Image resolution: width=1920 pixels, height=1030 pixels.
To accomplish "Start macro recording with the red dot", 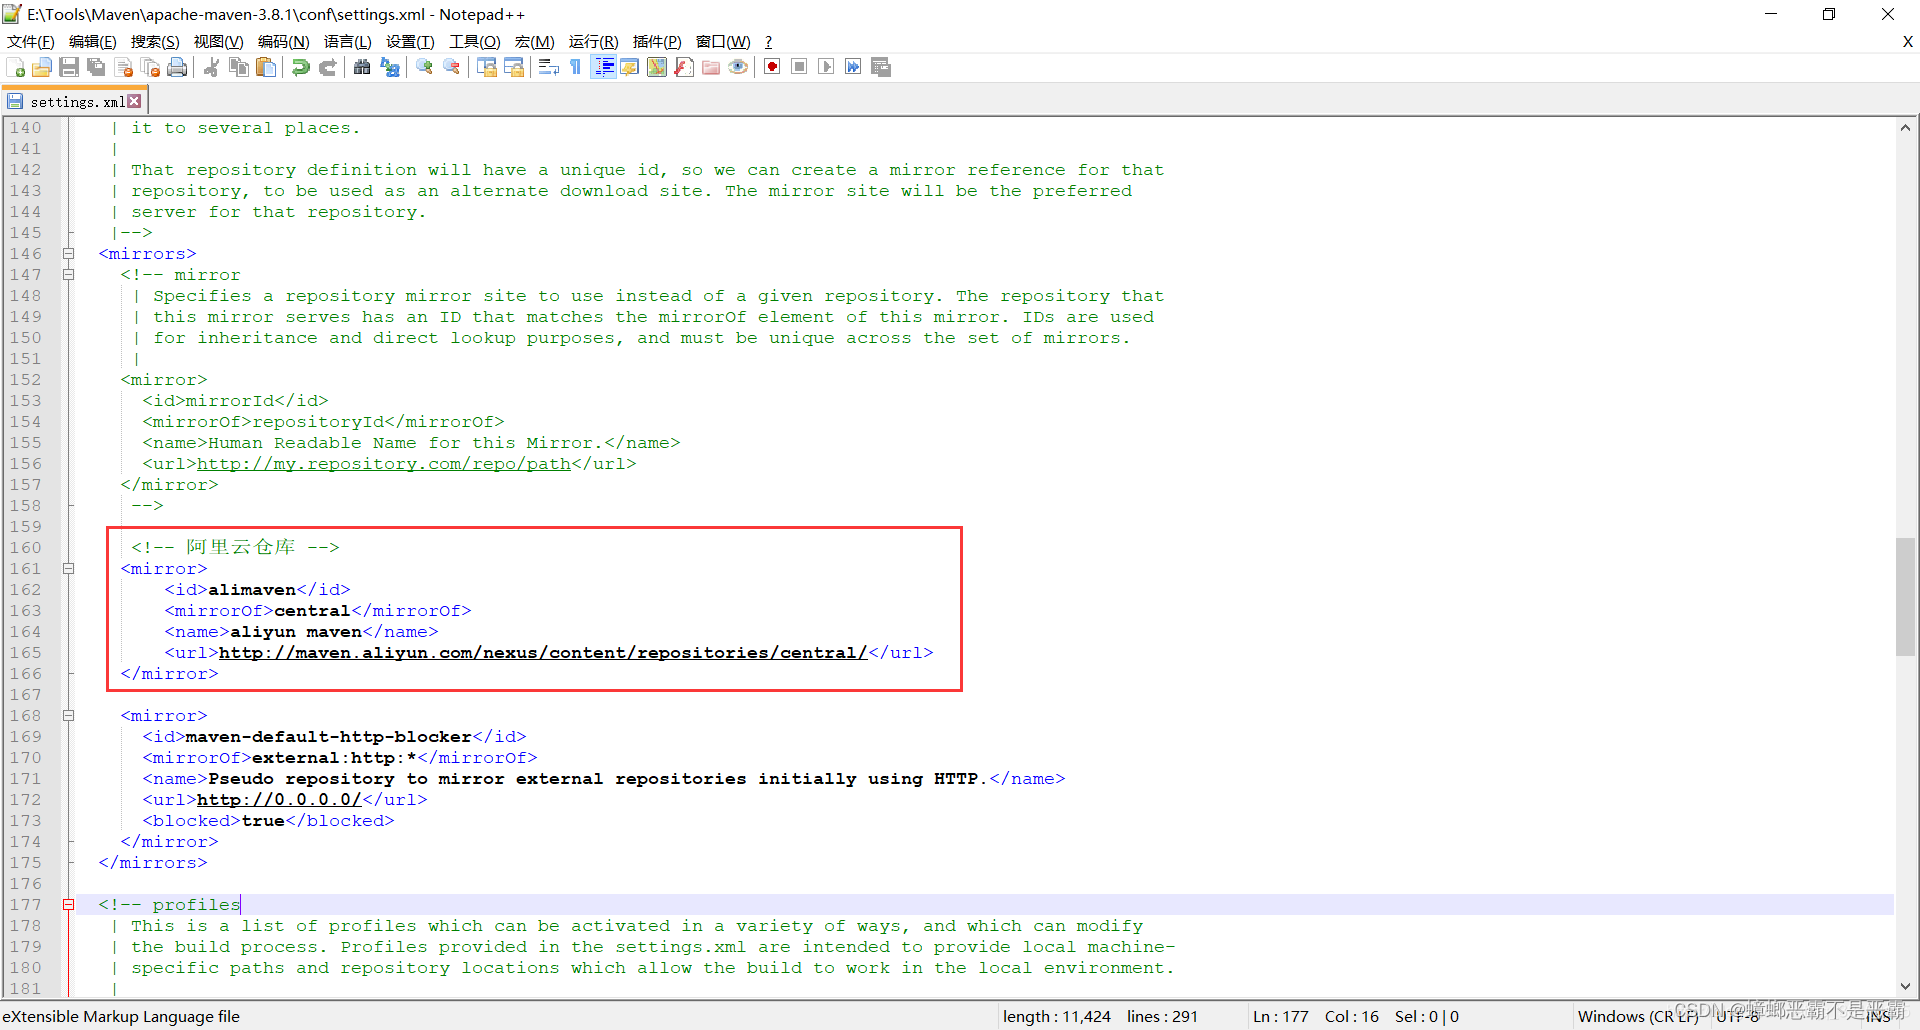I will click(x=772, y=67).
